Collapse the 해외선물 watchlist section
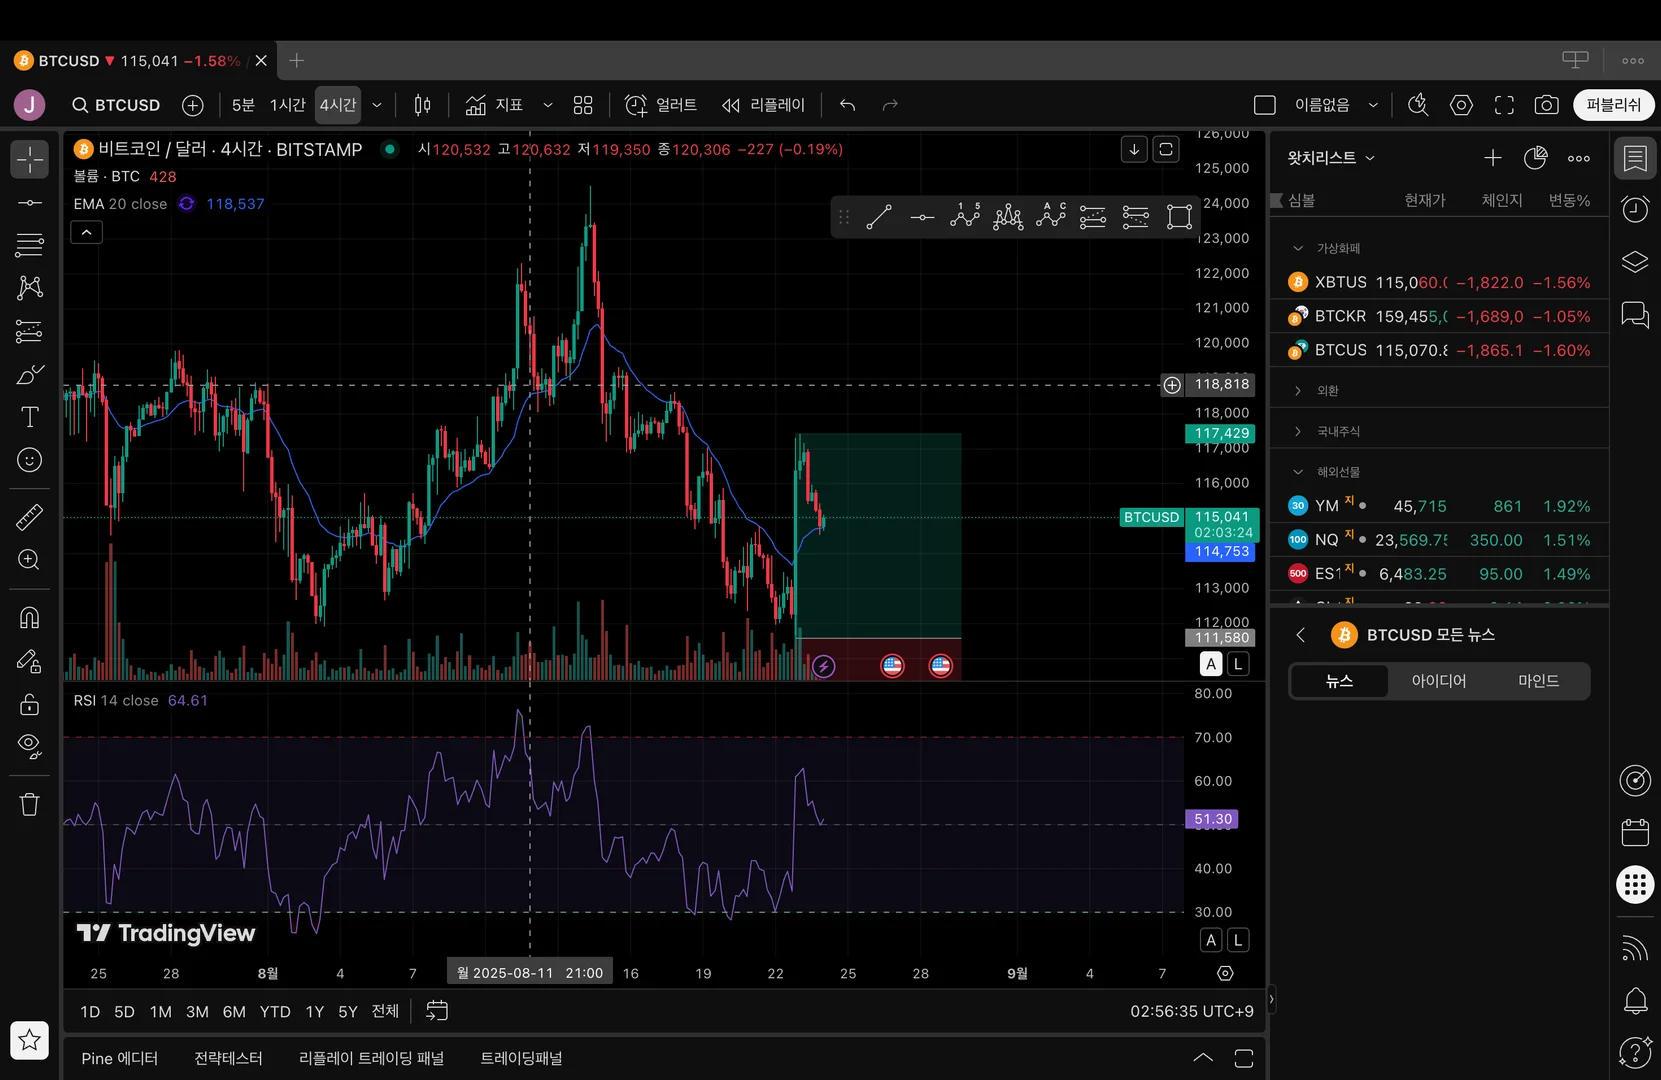This screenshot has width=1661, height=1080. coord(1298,472)
